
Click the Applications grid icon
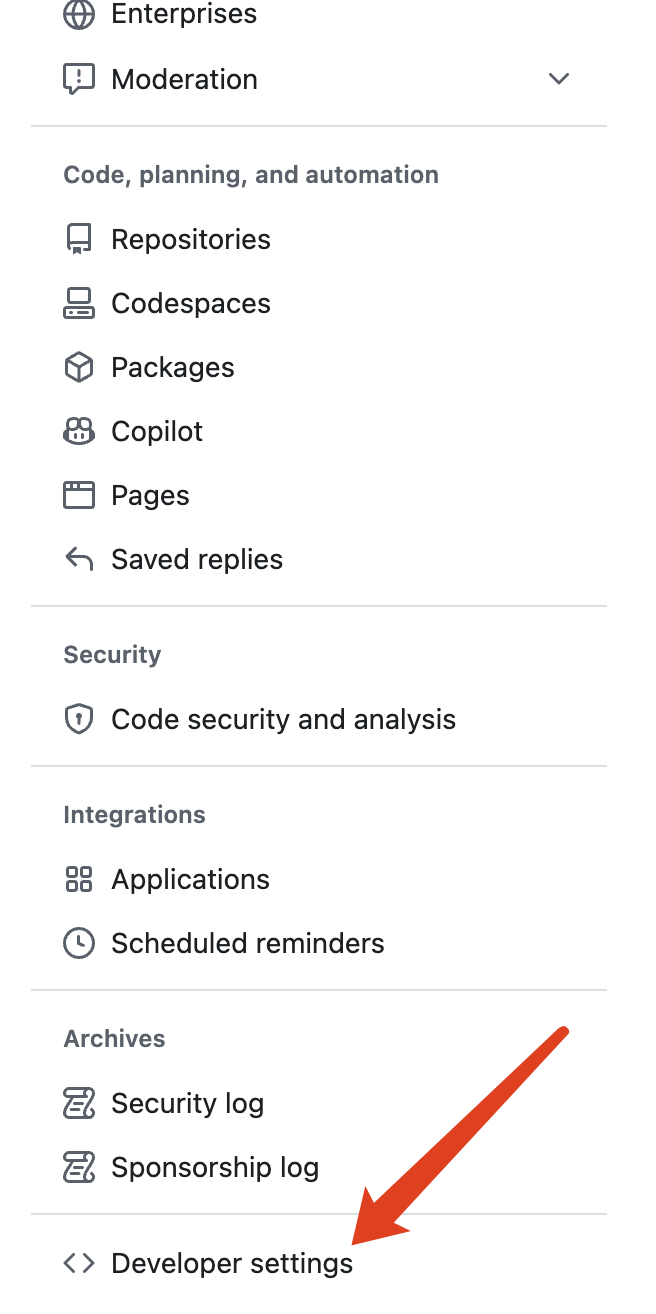click(79, 879)
